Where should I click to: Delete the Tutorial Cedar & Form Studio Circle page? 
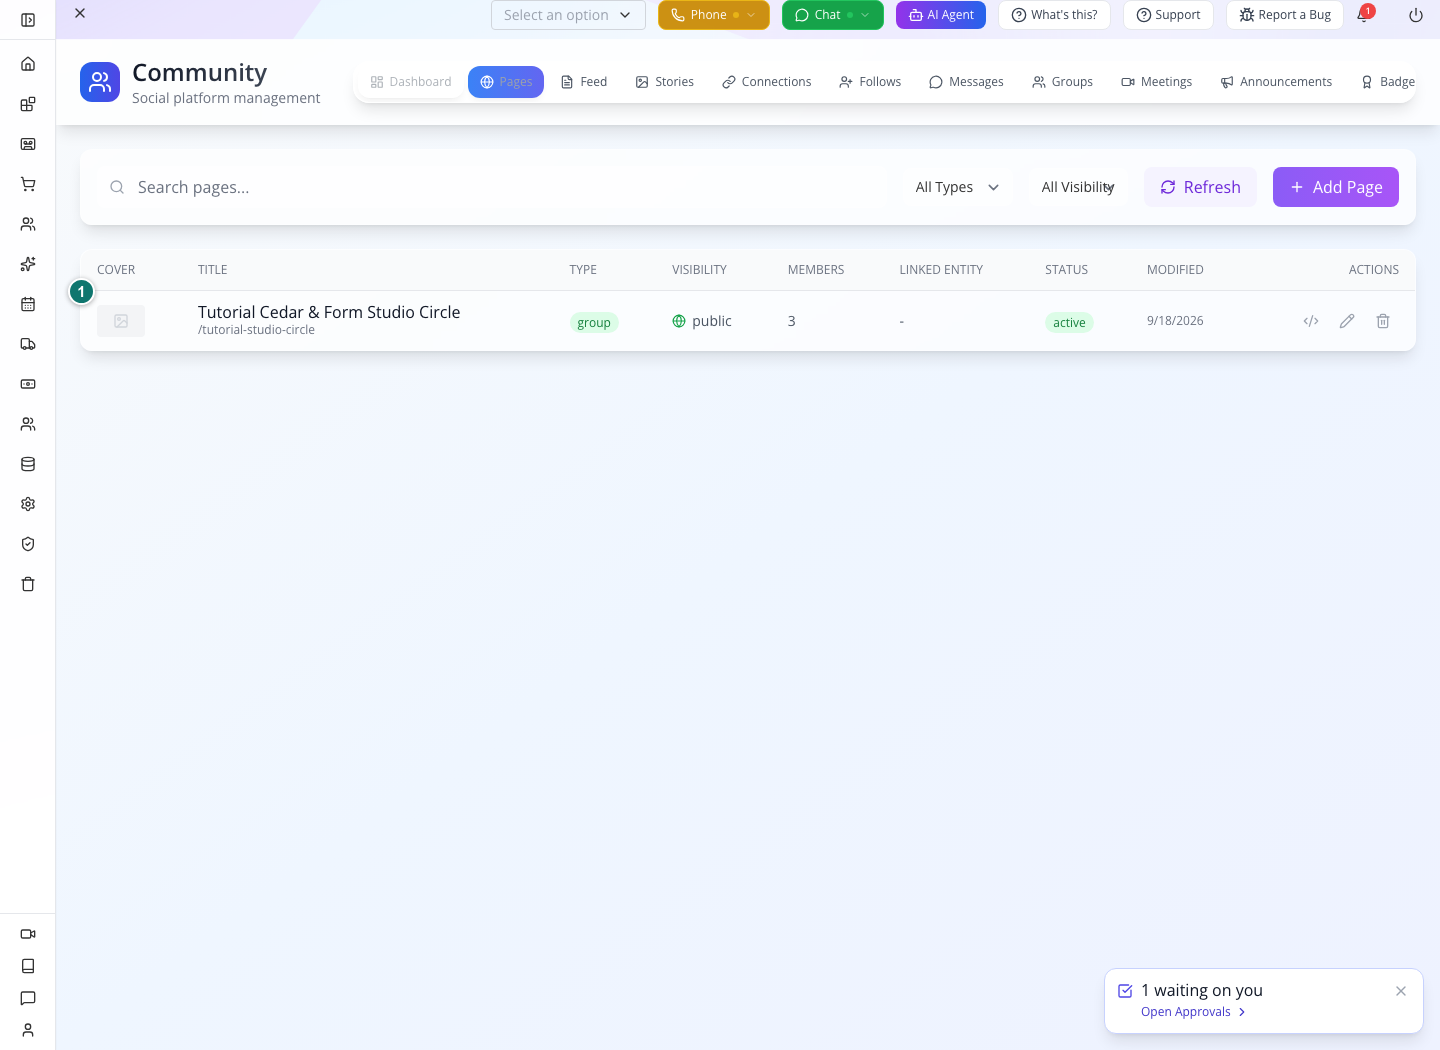[1383, 321]
